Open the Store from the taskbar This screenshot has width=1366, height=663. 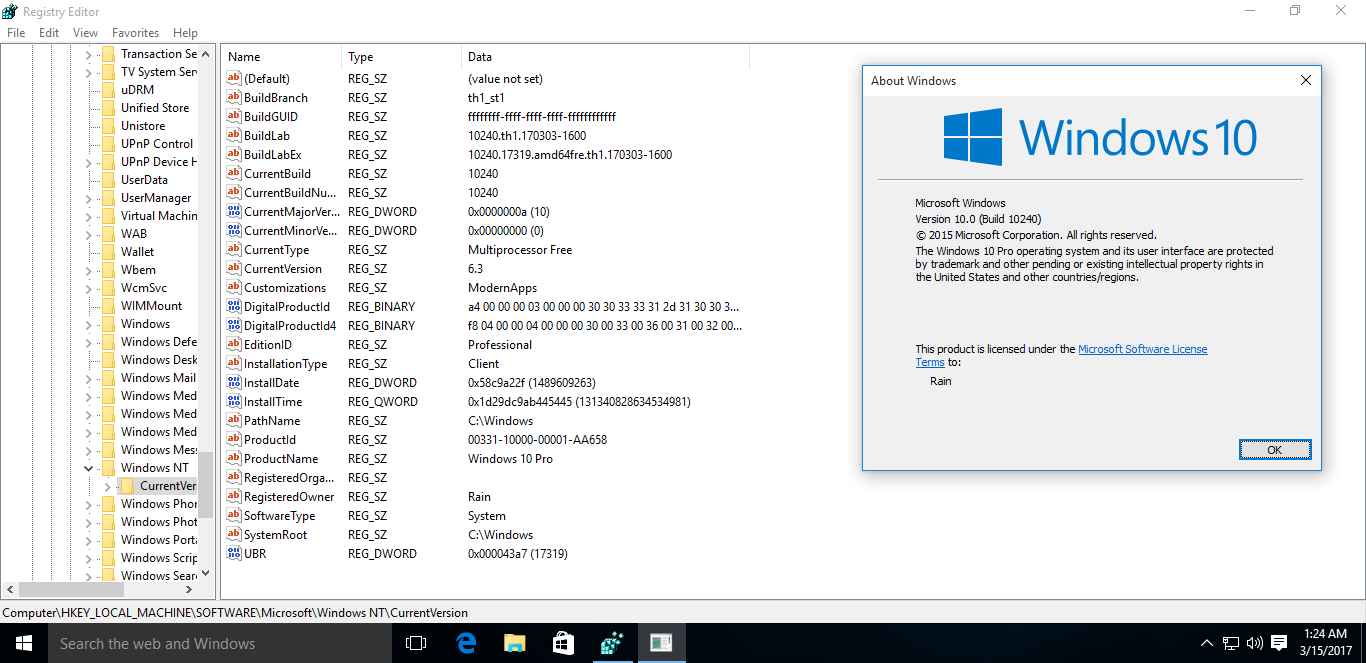click(563, 643)
